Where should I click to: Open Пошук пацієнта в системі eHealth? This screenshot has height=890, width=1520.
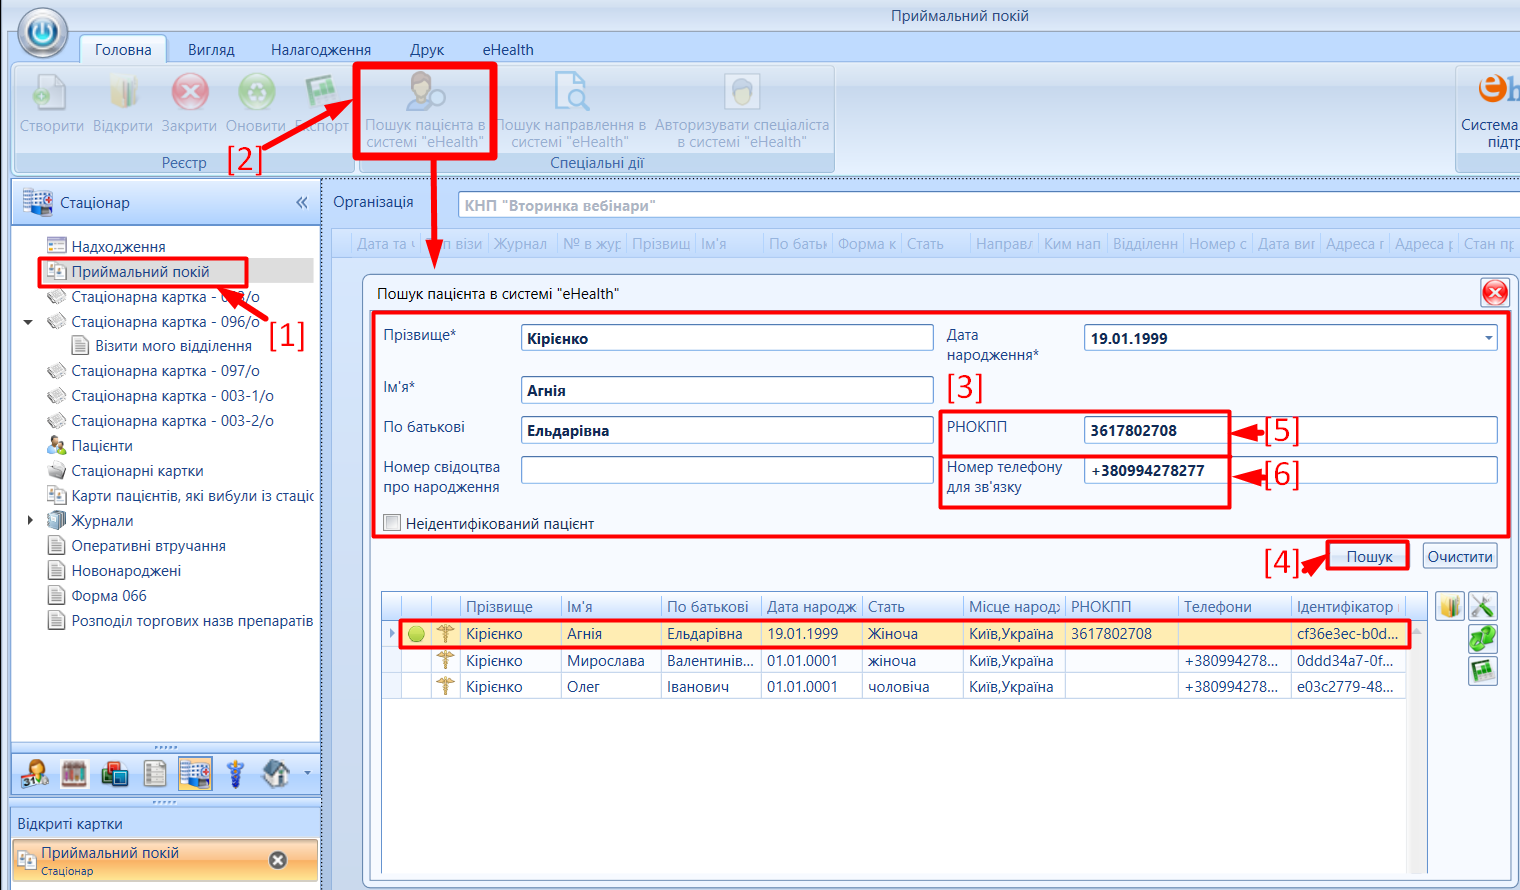click(x=425, y=111)
